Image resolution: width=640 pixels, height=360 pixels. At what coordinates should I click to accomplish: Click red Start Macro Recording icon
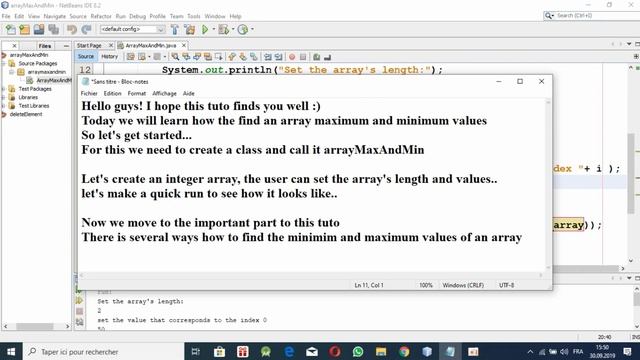pyautogui.click(x=292, y=57)
